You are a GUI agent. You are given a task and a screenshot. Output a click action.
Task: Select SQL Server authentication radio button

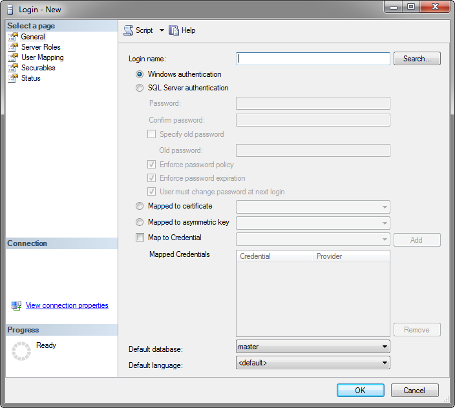[139, 88]
